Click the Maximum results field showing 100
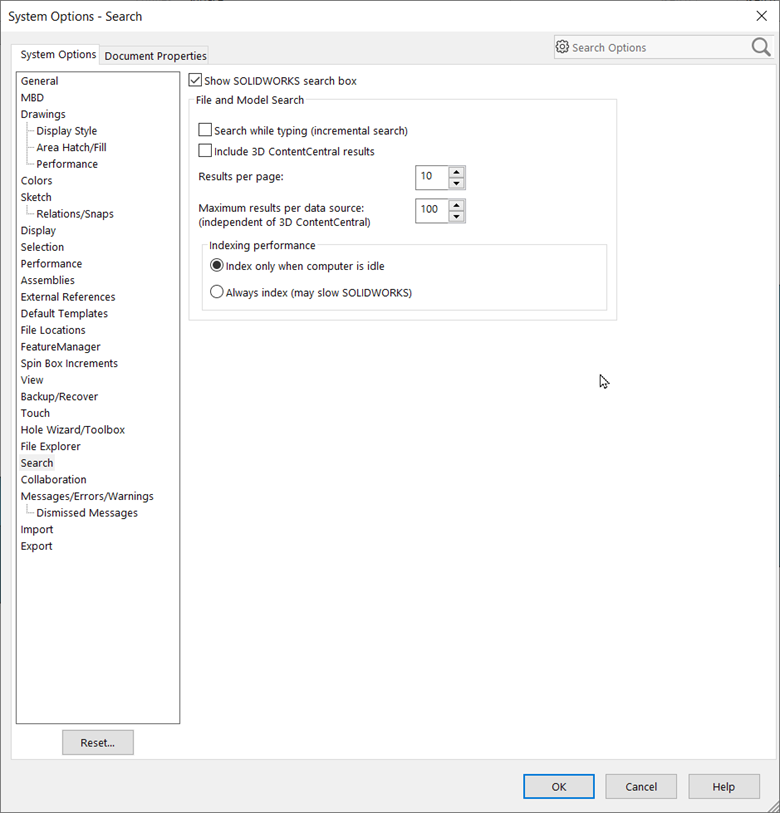Screen dimensions: 780x813 point(431,211)
